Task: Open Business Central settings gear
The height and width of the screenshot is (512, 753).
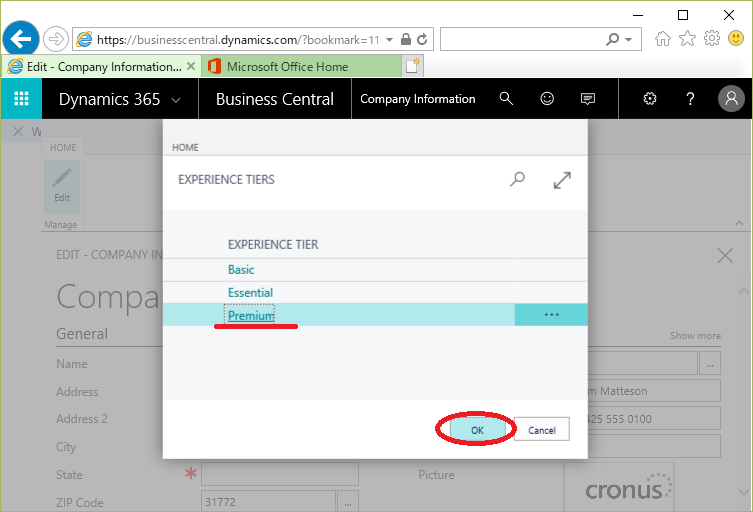Action: coord(650,98)
